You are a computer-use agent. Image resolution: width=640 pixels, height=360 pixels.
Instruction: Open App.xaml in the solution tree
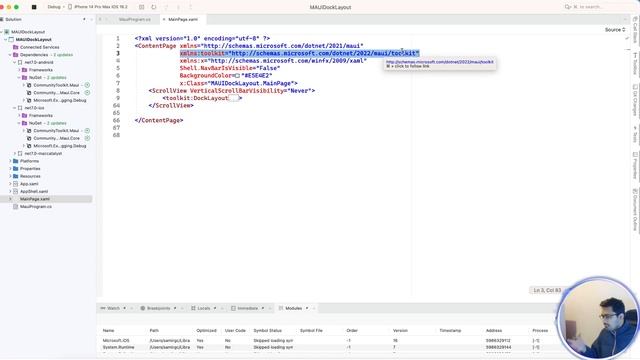click(29, 184)
